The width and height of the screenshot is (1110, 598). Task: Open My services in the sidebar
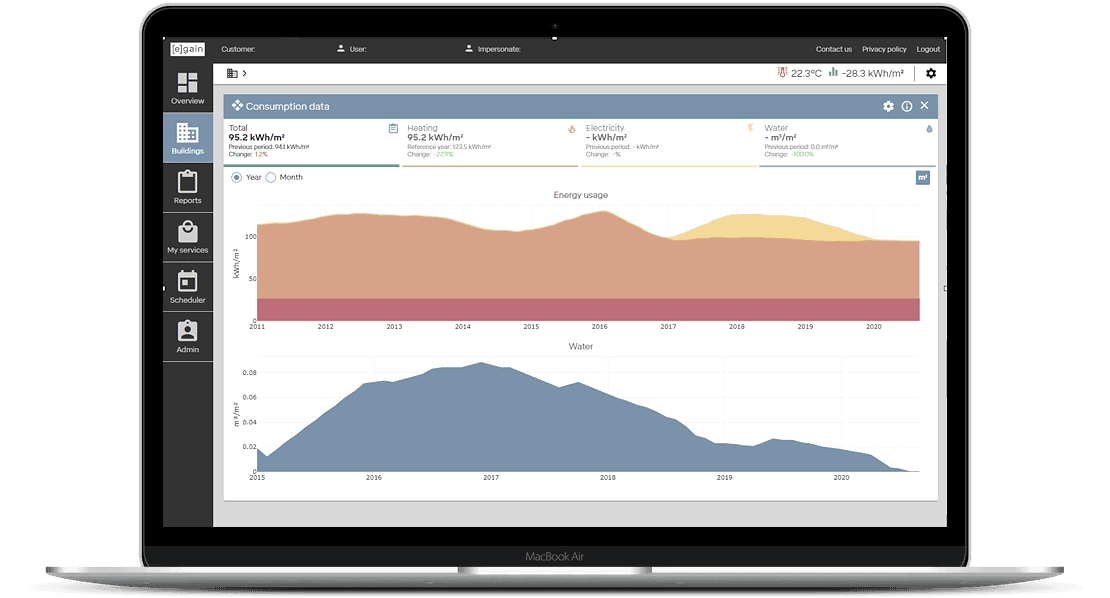187,237
